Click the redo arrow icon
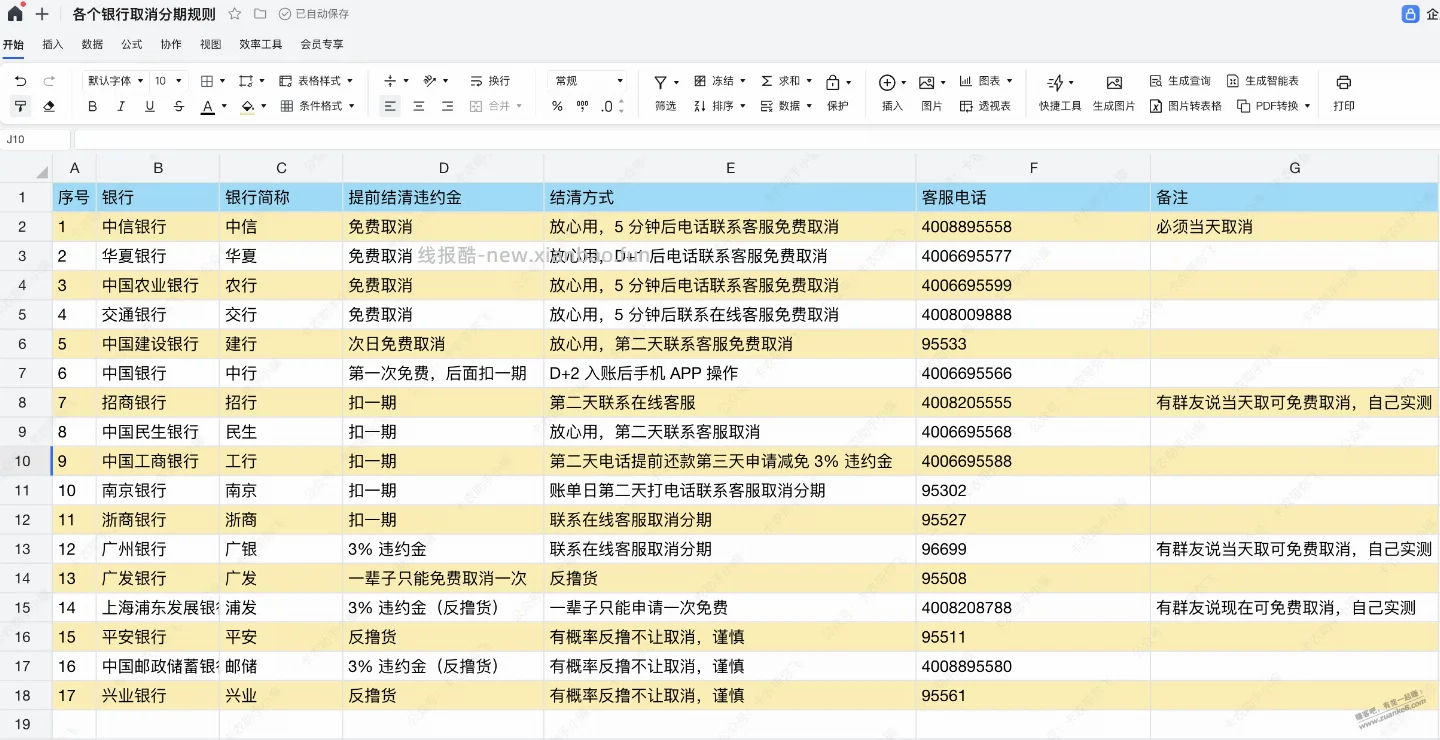1440x740 pixels. tap(49, 81)
